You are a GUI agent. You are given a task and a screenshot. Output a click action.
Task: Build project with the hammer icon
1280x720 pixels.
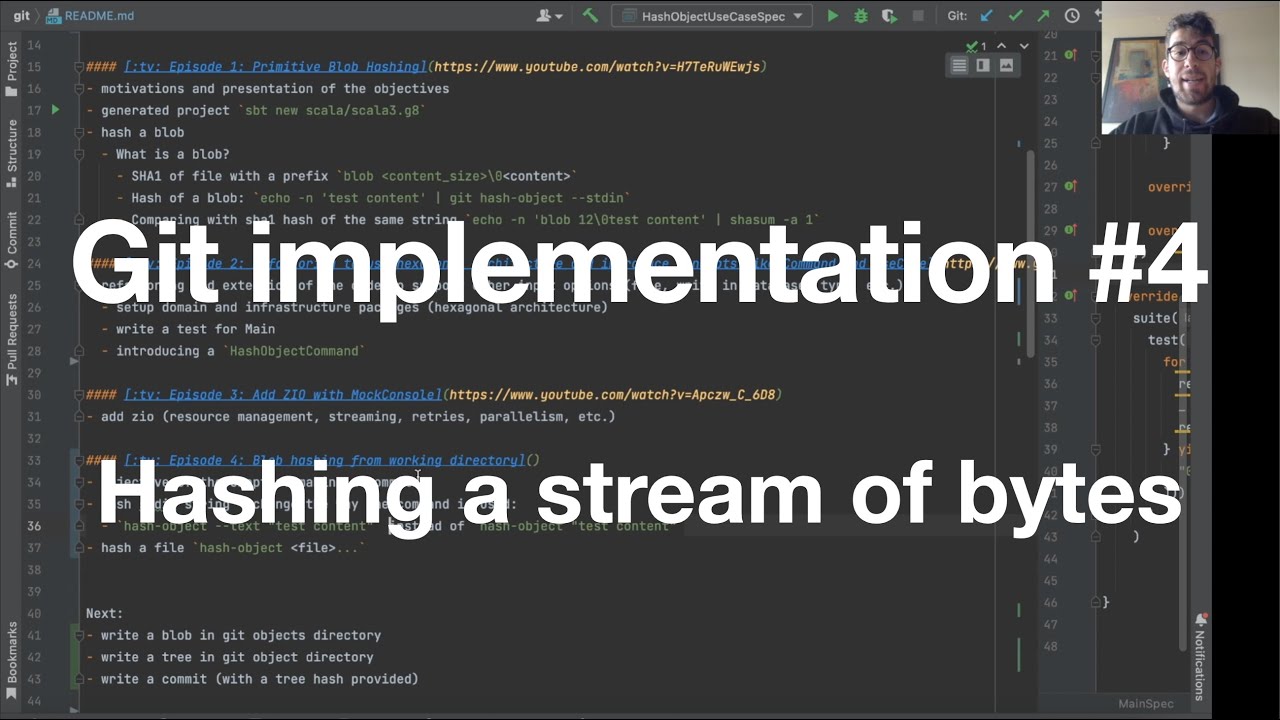(590, 16)
